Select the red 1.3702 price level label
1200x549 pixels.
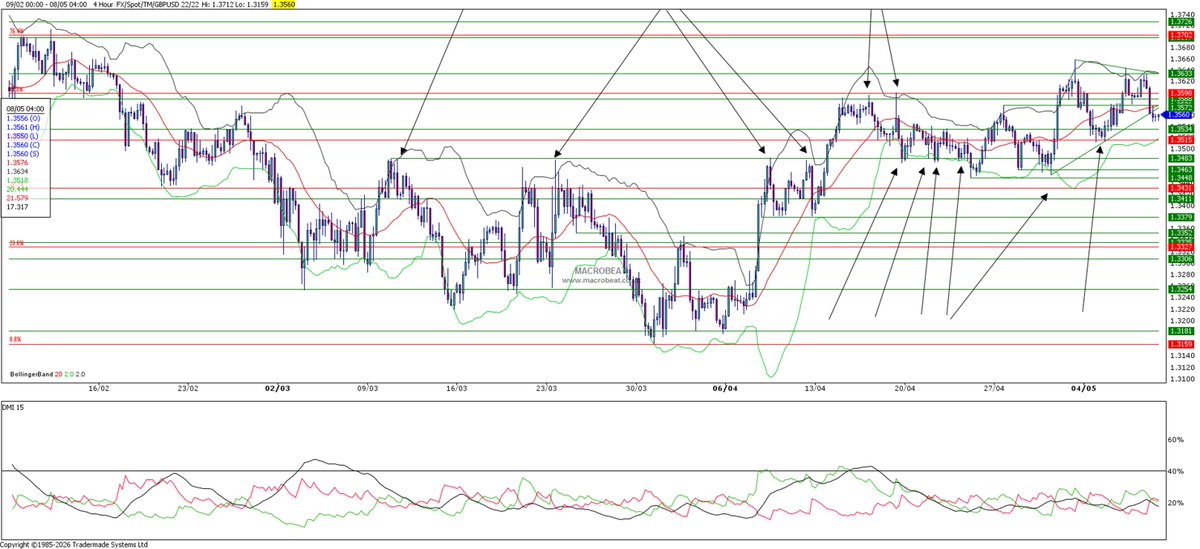1181,35
